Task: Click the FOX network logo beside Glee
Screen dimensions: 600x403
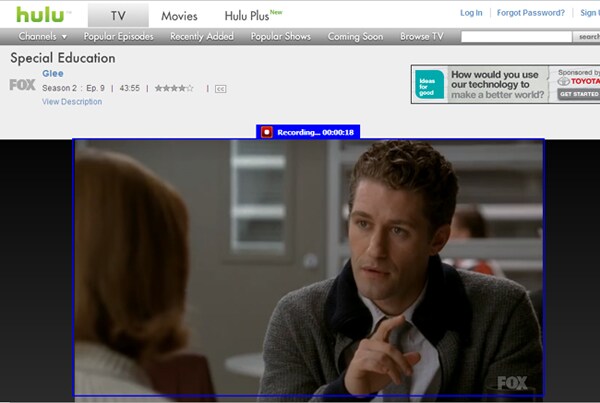Action: 22,85
